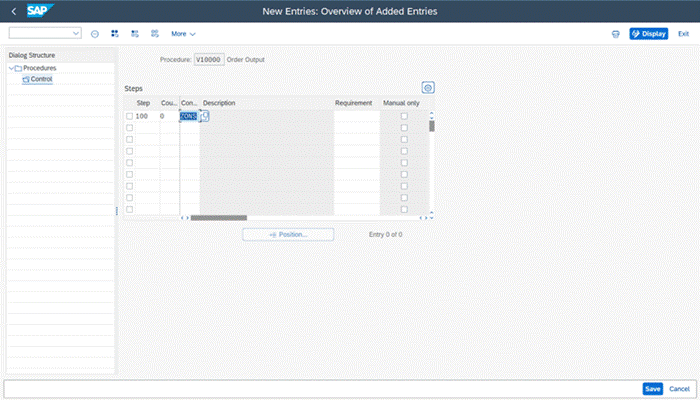Click the Delete (minus circle) toolbar icon
Viewport: 700px width, 400px height.
(95, 33)
